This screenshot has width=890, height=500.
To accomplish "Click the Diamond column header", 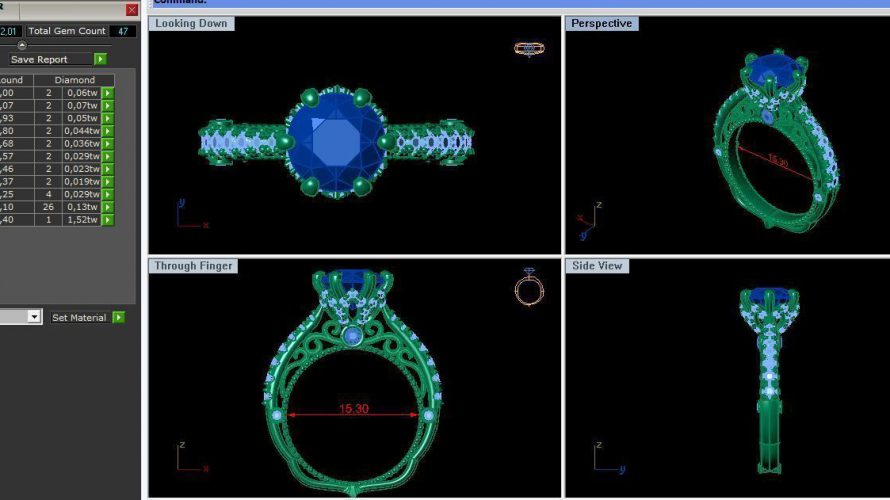I will [75, 80].
